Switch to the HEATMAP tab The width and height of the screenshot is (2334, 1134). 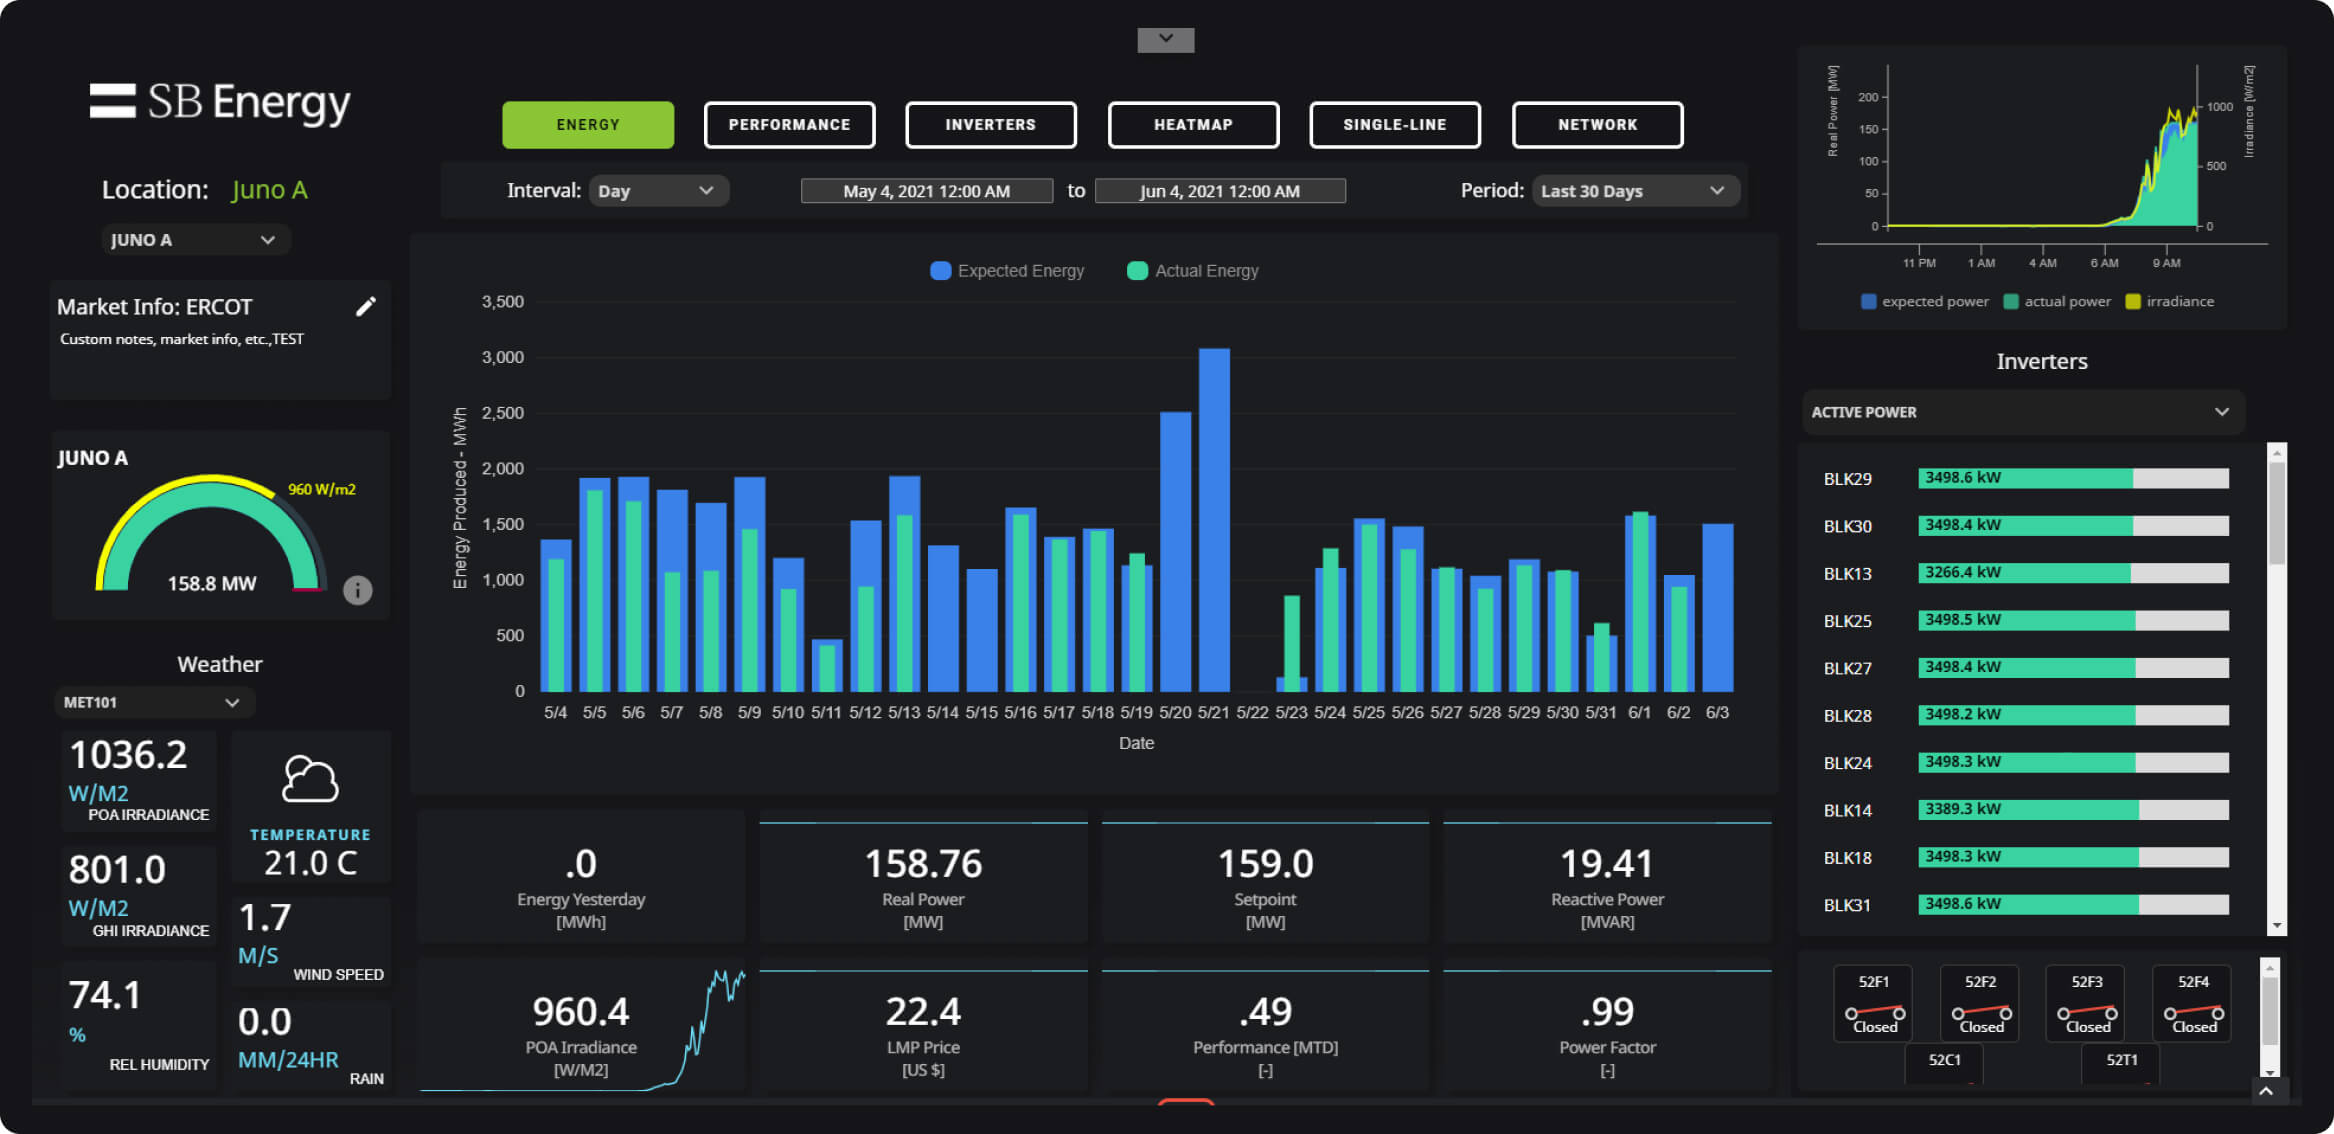tap(1193, 124)
